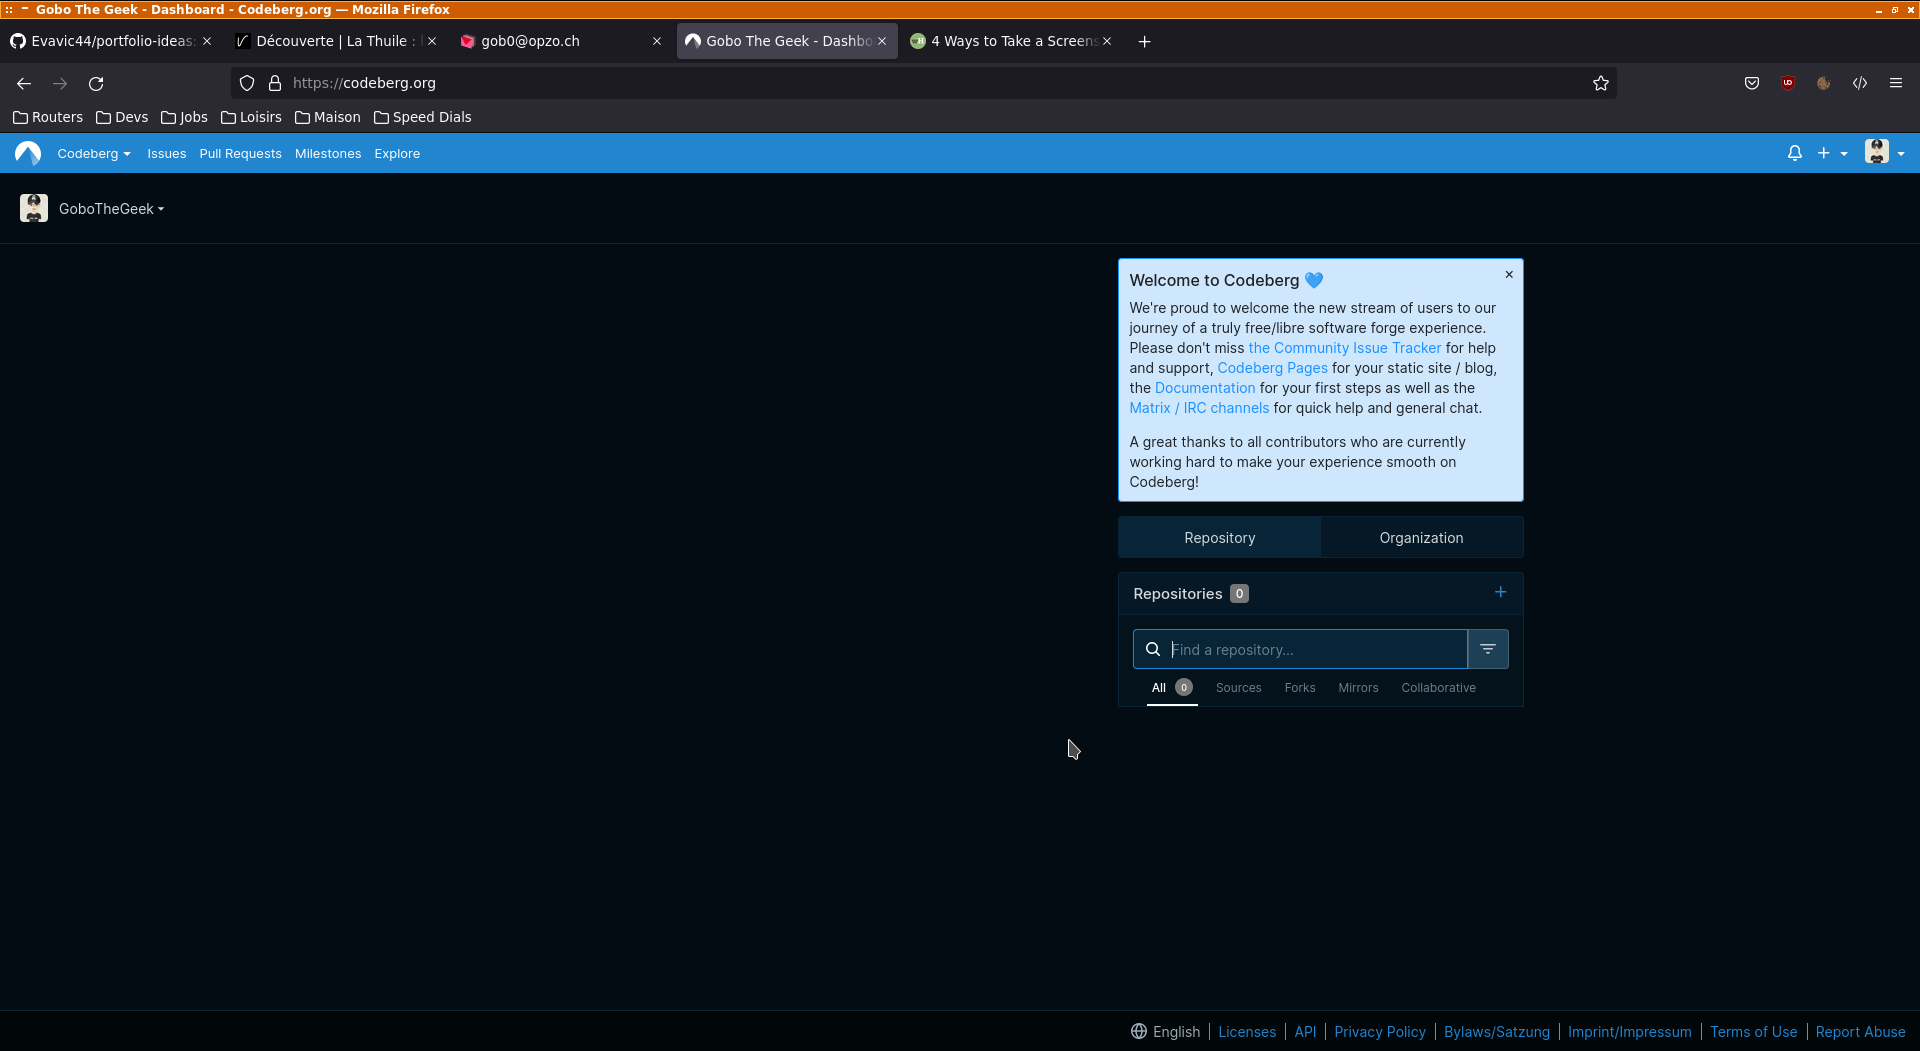The height and width of the screenshot is (1051, 1920).
Task: Open the Imprint/Impressum footer link
Action: tap(1629, 1032)
